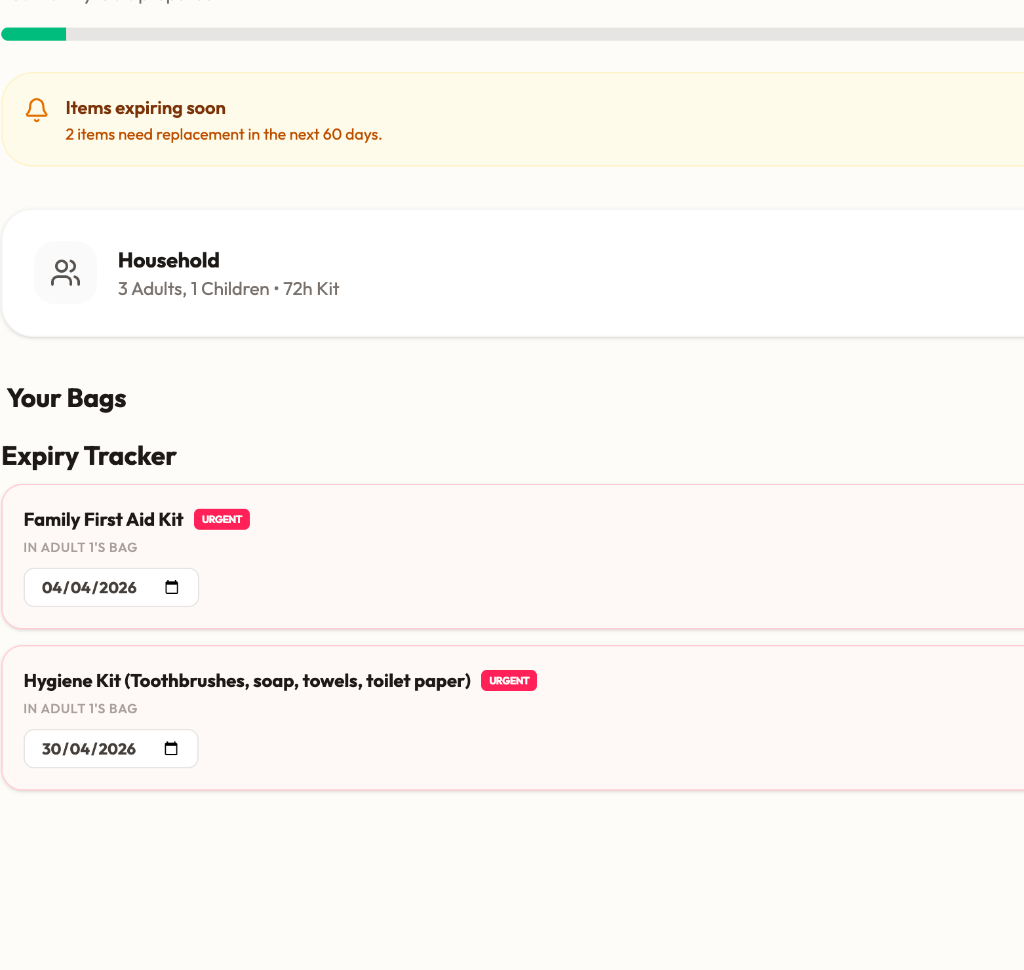1024x970 pixels.
Task: Click the green filled part of progress bar
Action: (34, 35)
